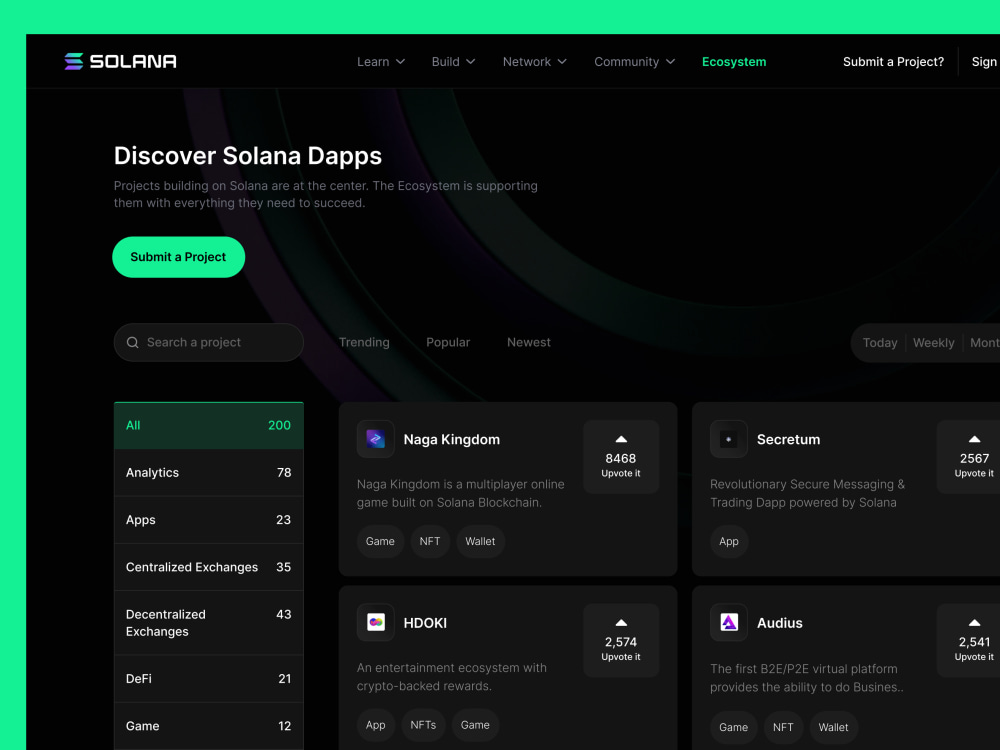This screenshot has width=1000, height=750.
Task: Click the magnifier icon in the search box
Action: click(133, 342)
